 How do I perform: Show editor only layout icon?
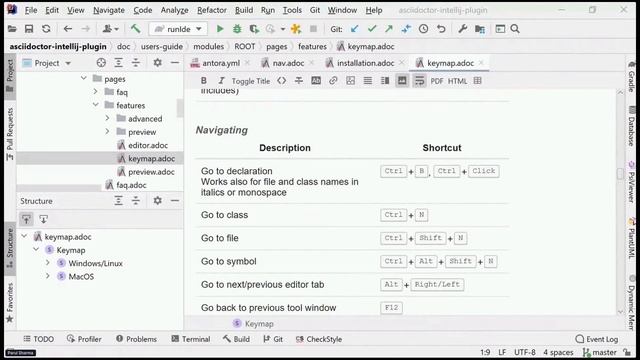(x=368, y=81)
